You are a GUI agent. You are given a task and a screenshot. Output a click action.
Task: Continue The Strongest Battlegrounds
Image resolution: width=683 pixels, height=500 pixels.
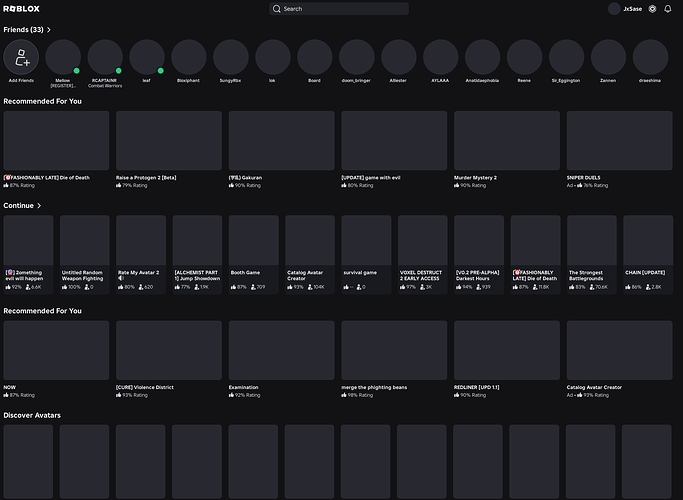tap(592, 254)
